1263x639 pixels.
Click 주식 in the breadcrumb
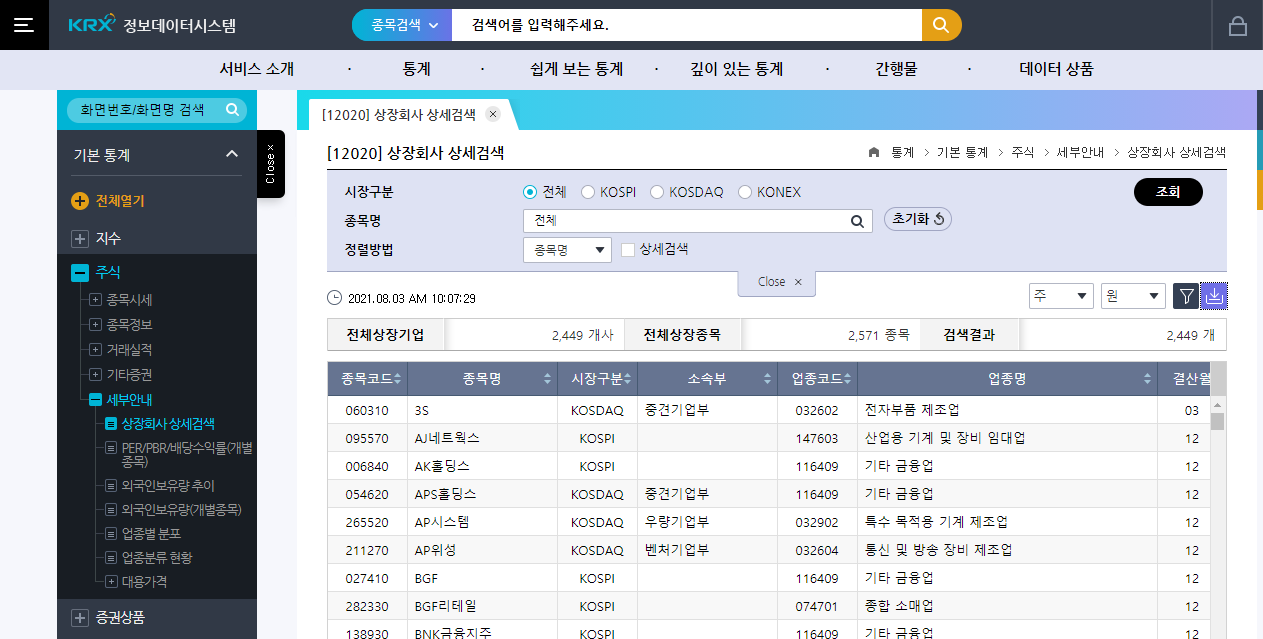(x=1023, y=153)
